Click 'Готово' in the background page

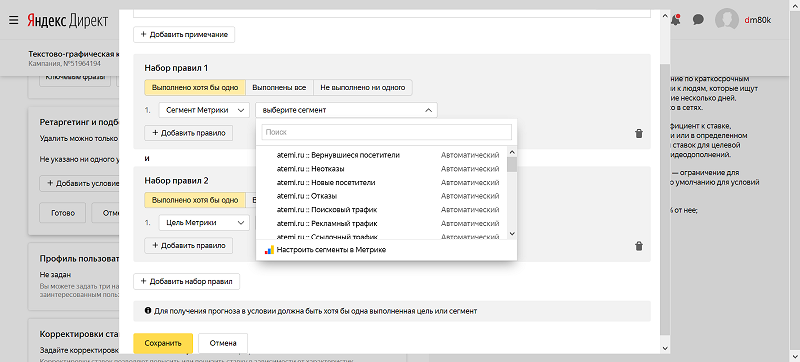pos(62,213)
